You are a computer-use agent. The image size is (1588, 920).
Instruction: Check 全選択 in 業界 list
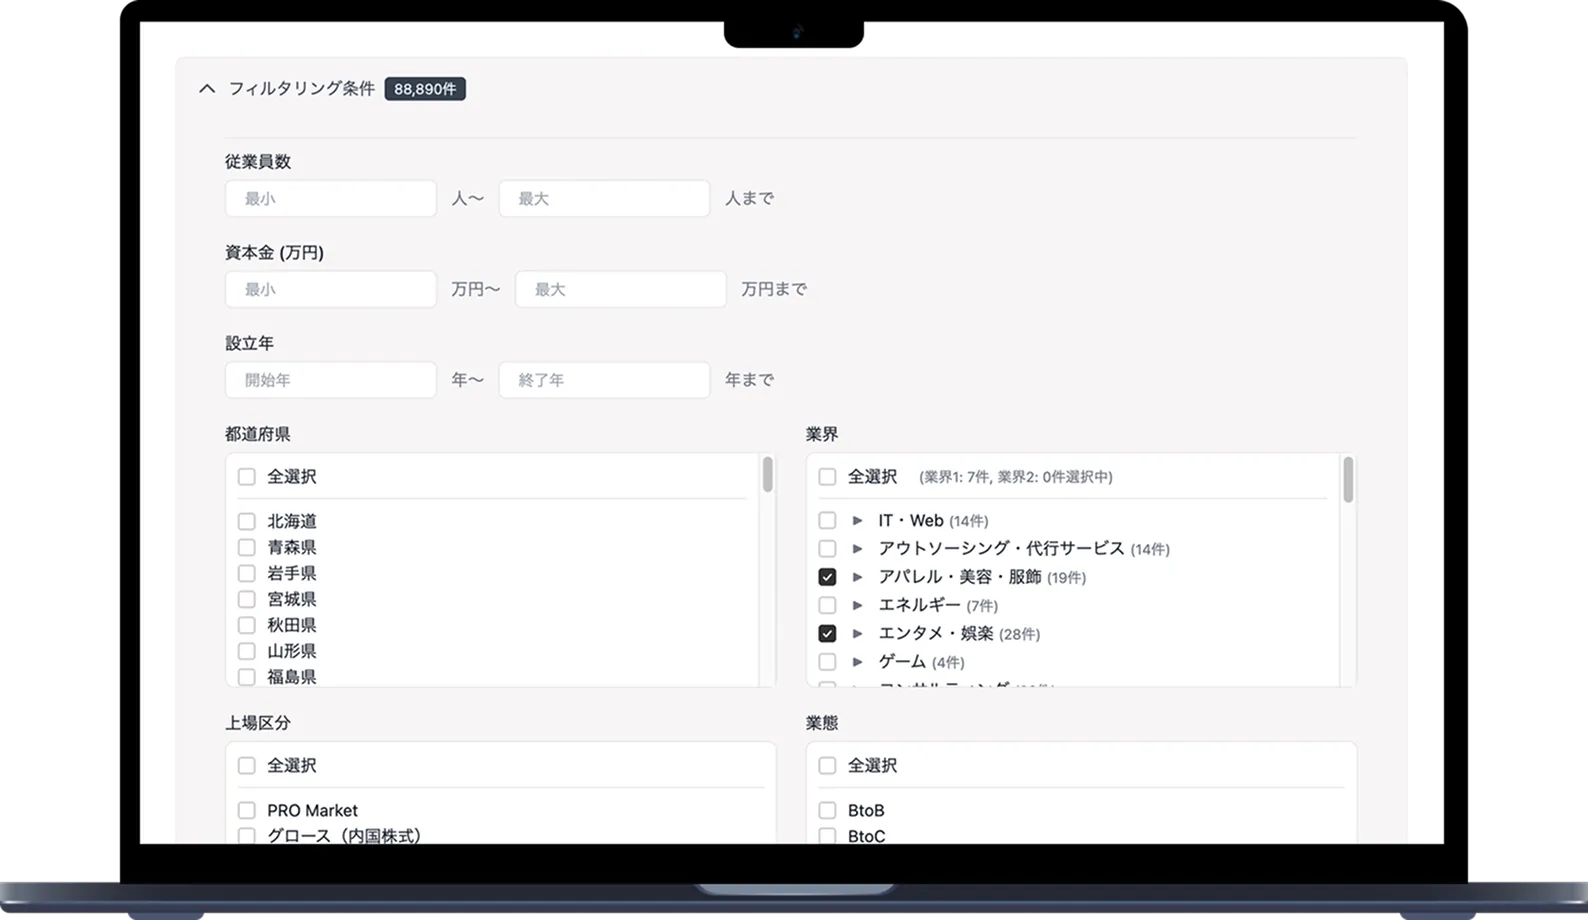(827, 477)
